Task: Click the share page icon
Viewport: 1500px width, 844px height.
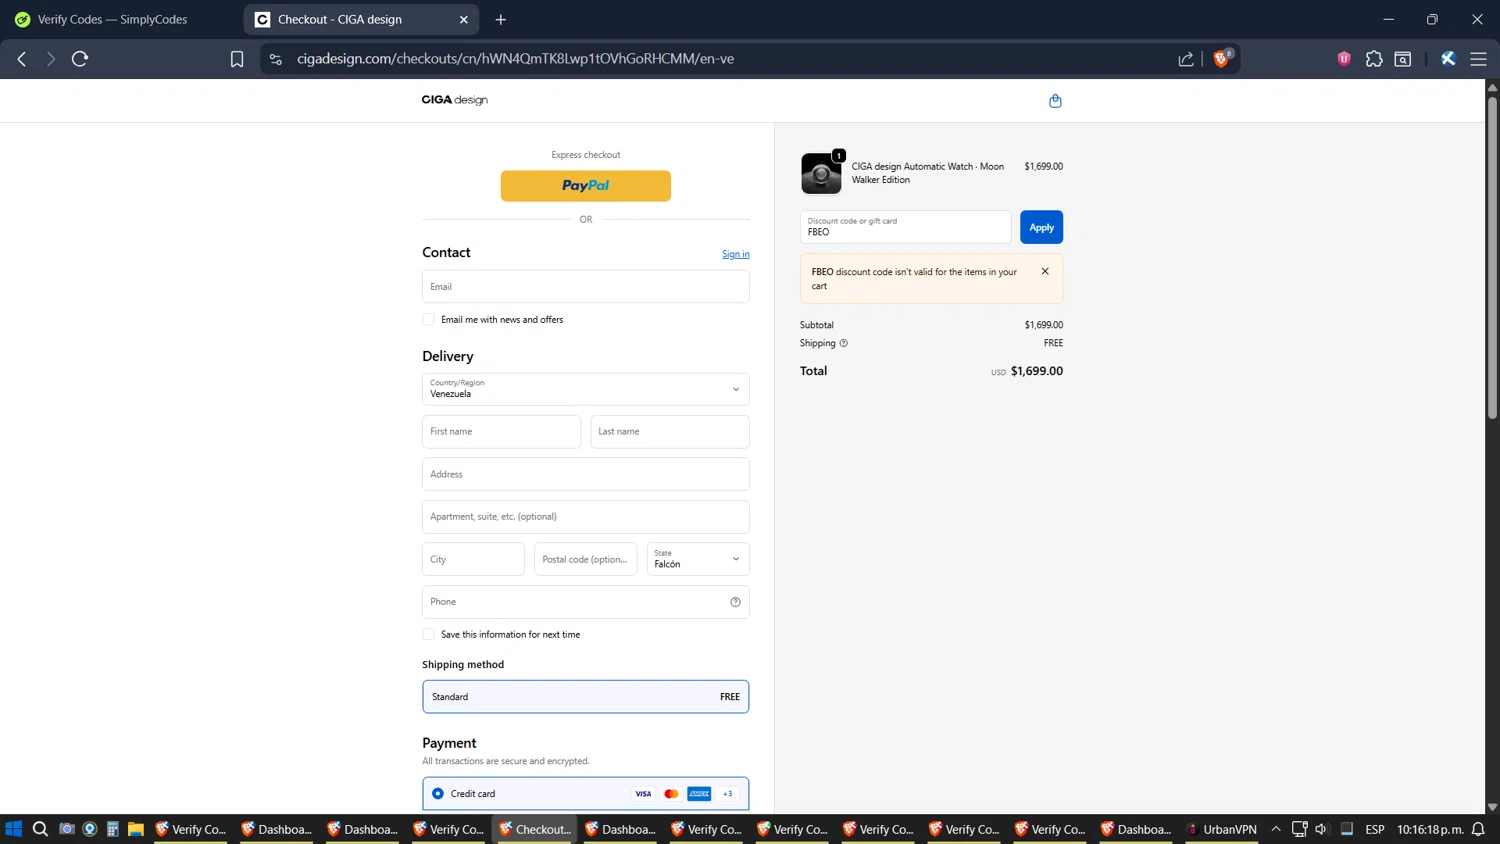Action: click(x=1186, y=59)
